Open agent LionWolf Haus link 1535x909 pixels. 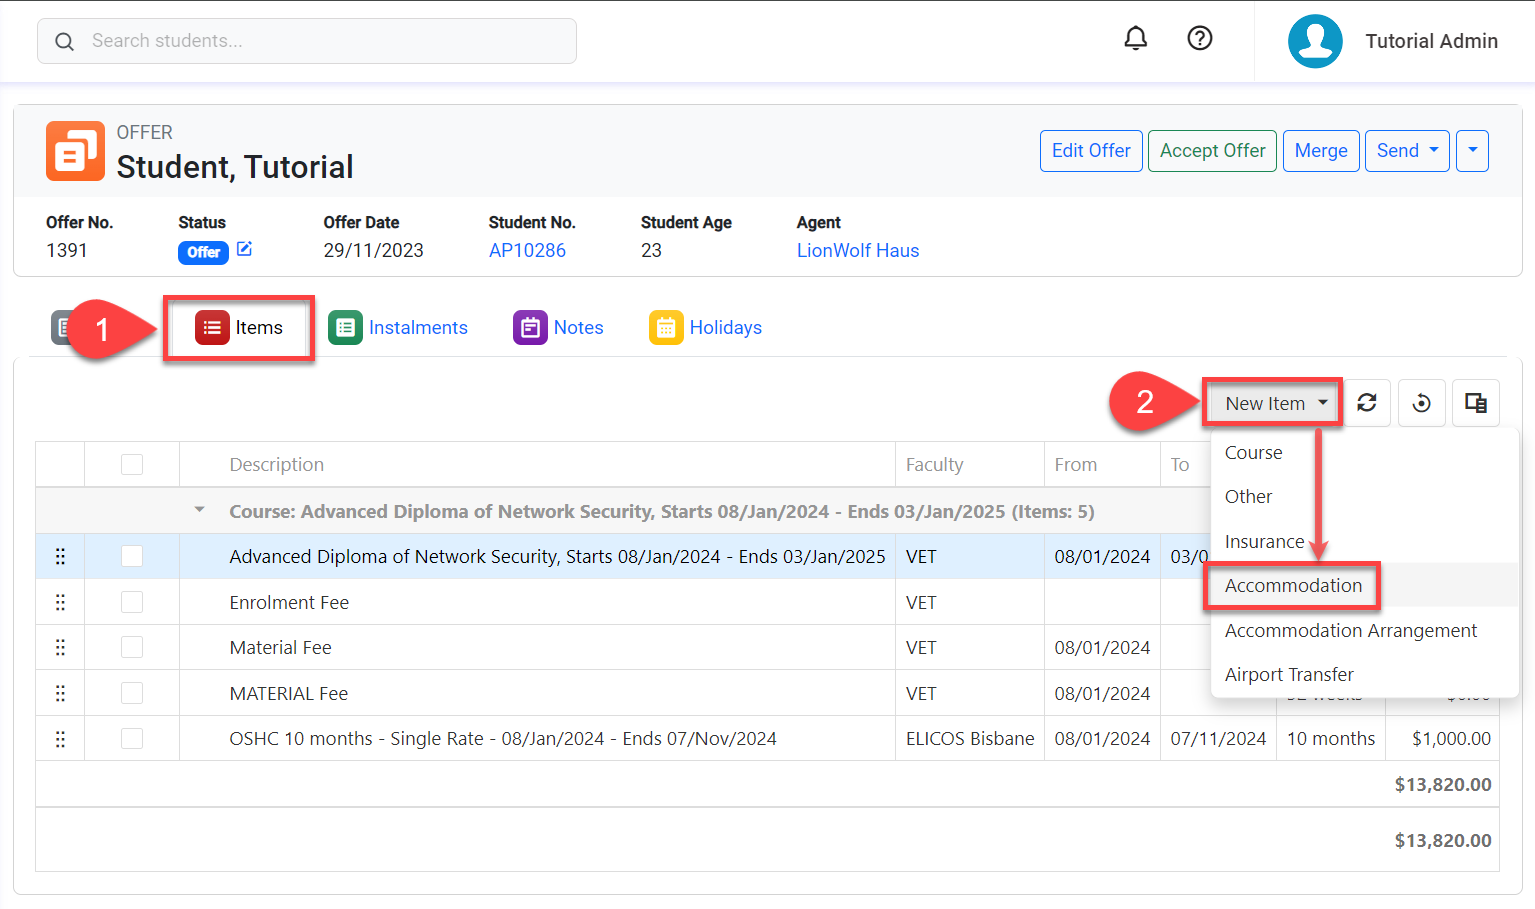[858, 250]
